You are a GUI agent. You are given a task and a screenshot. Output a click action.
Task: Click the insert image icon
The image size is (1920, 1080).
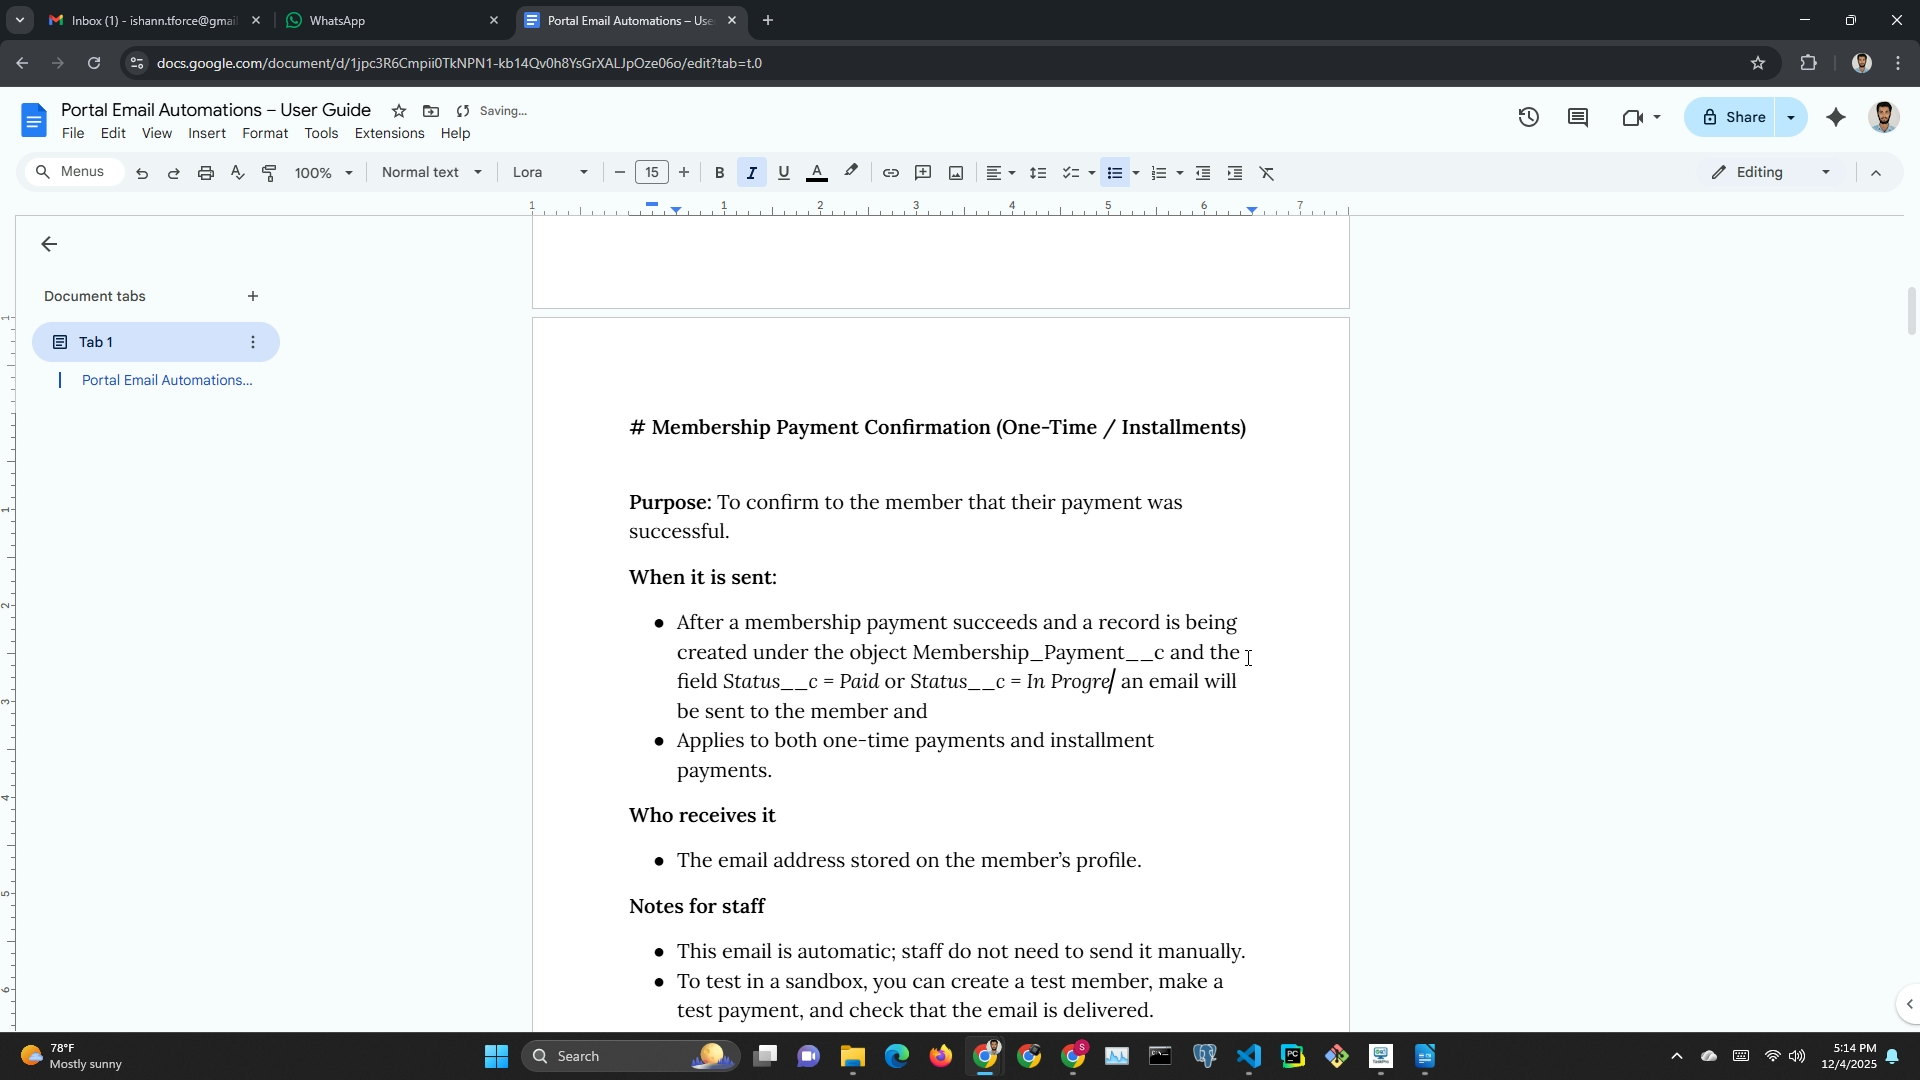[956, 173]
